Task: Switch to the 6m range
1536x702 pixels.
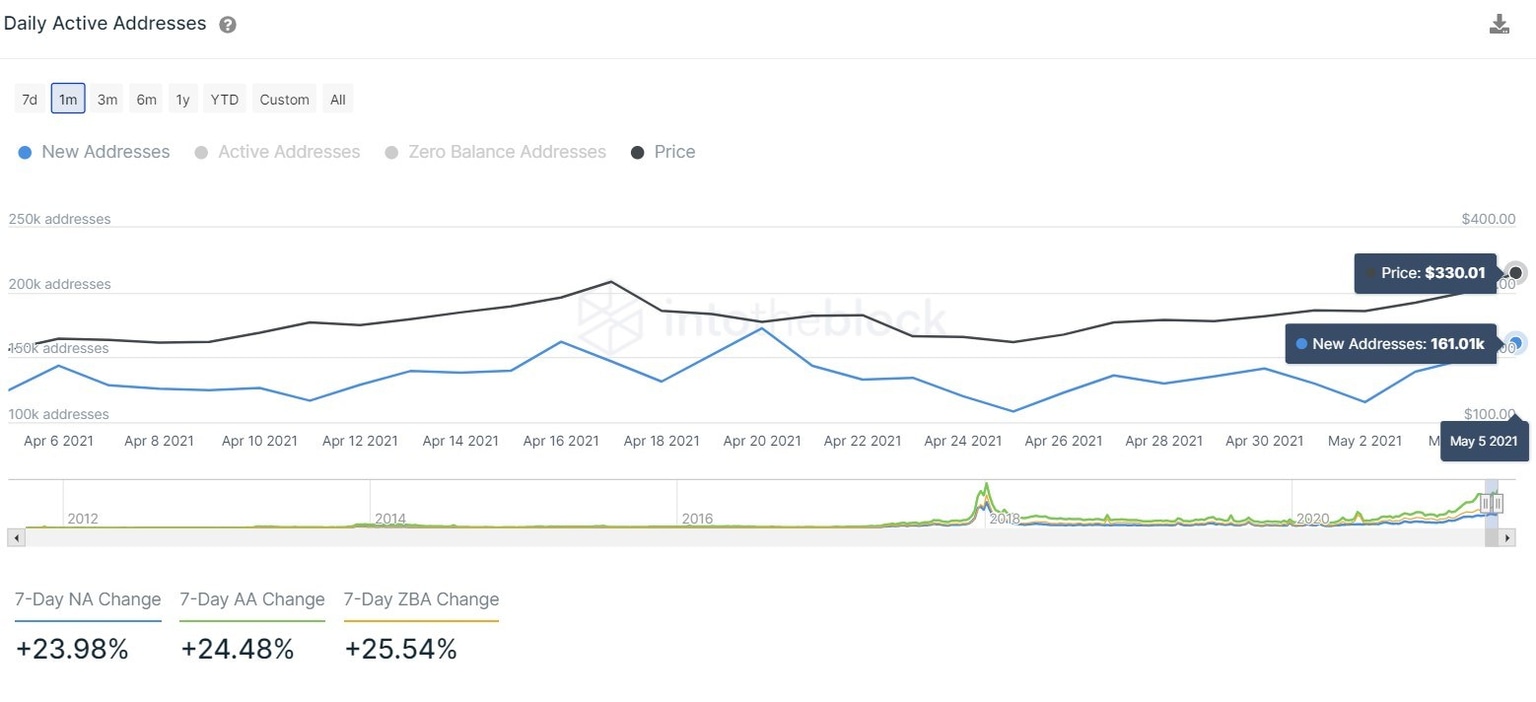Action: [146, 98]
